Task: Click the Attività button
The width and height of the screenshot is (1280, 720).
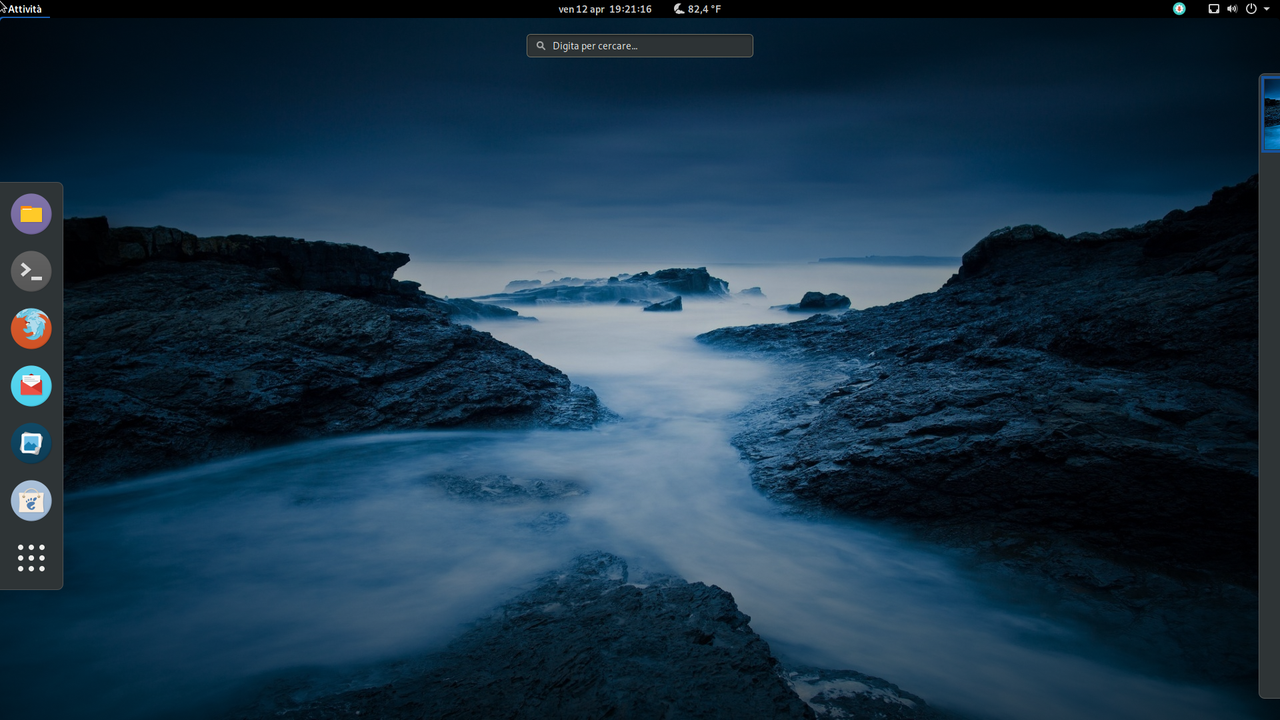Action: point(25,9)
